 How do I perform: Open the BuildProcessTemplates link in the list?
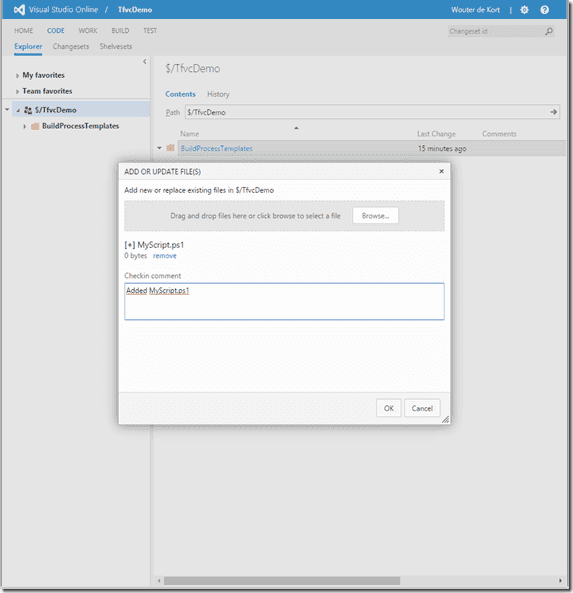pyautogui.click(x=216, y=148)
